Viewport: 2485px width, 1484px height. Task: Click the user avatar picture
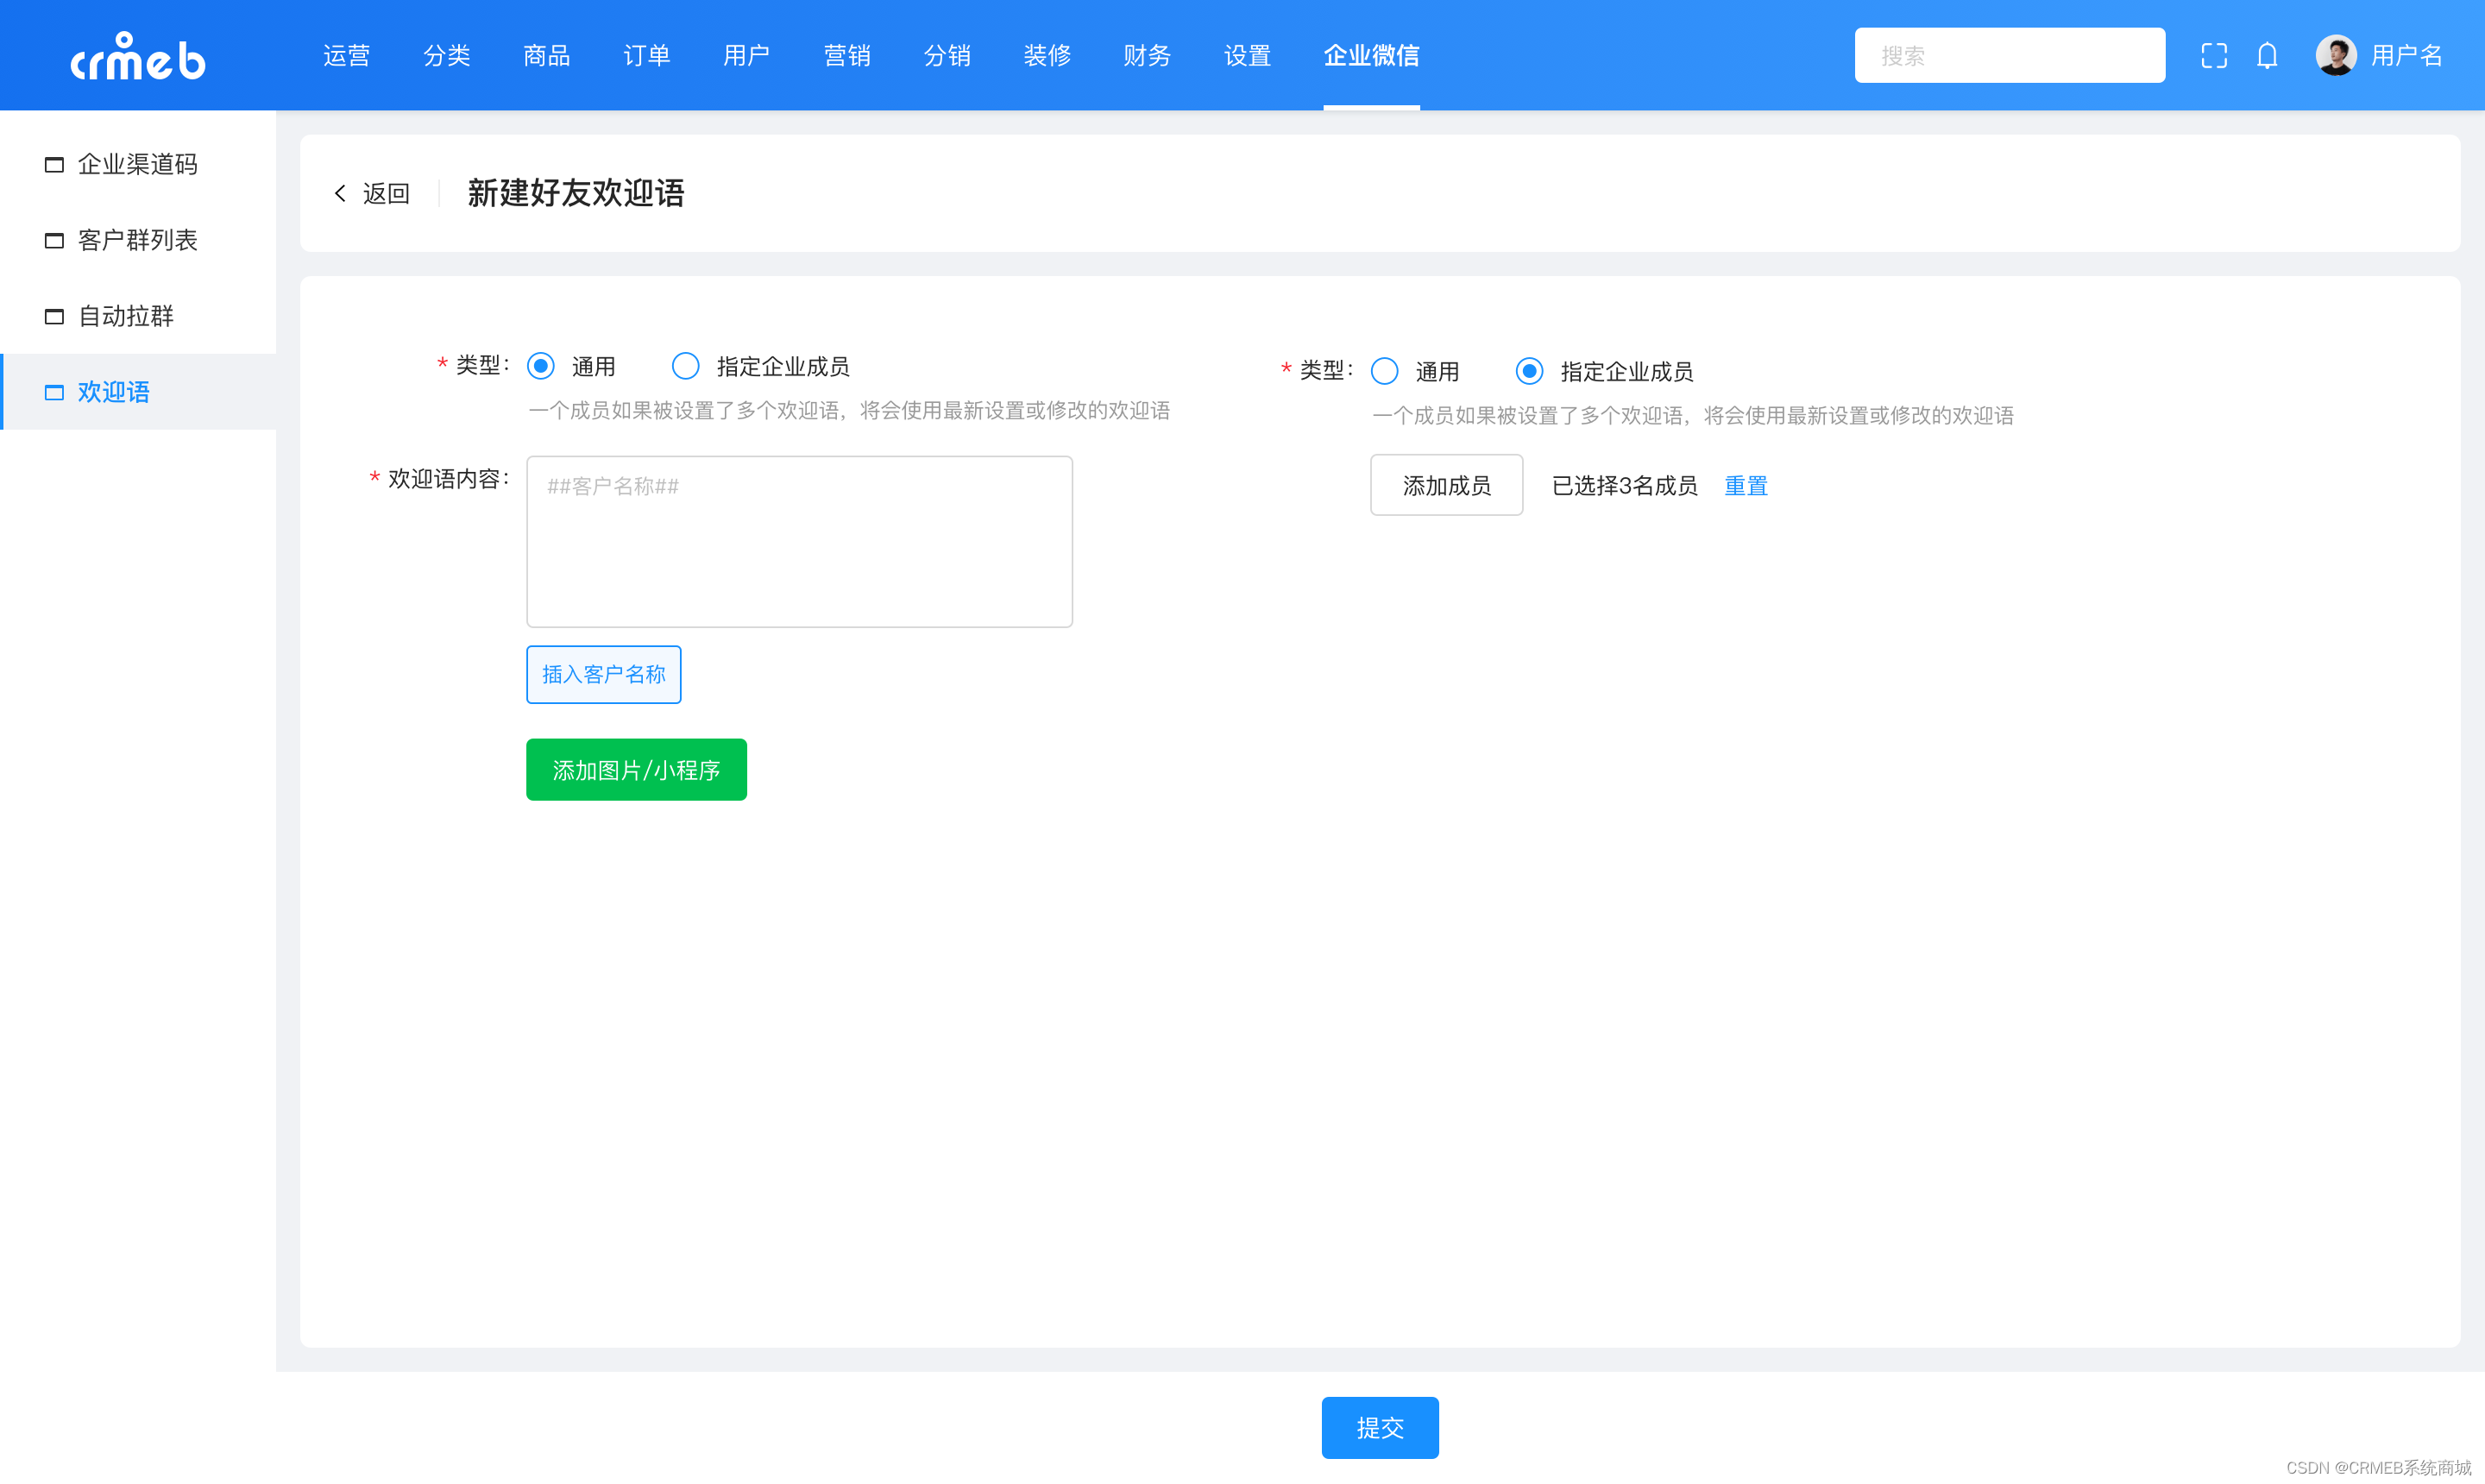[2335, 55]
